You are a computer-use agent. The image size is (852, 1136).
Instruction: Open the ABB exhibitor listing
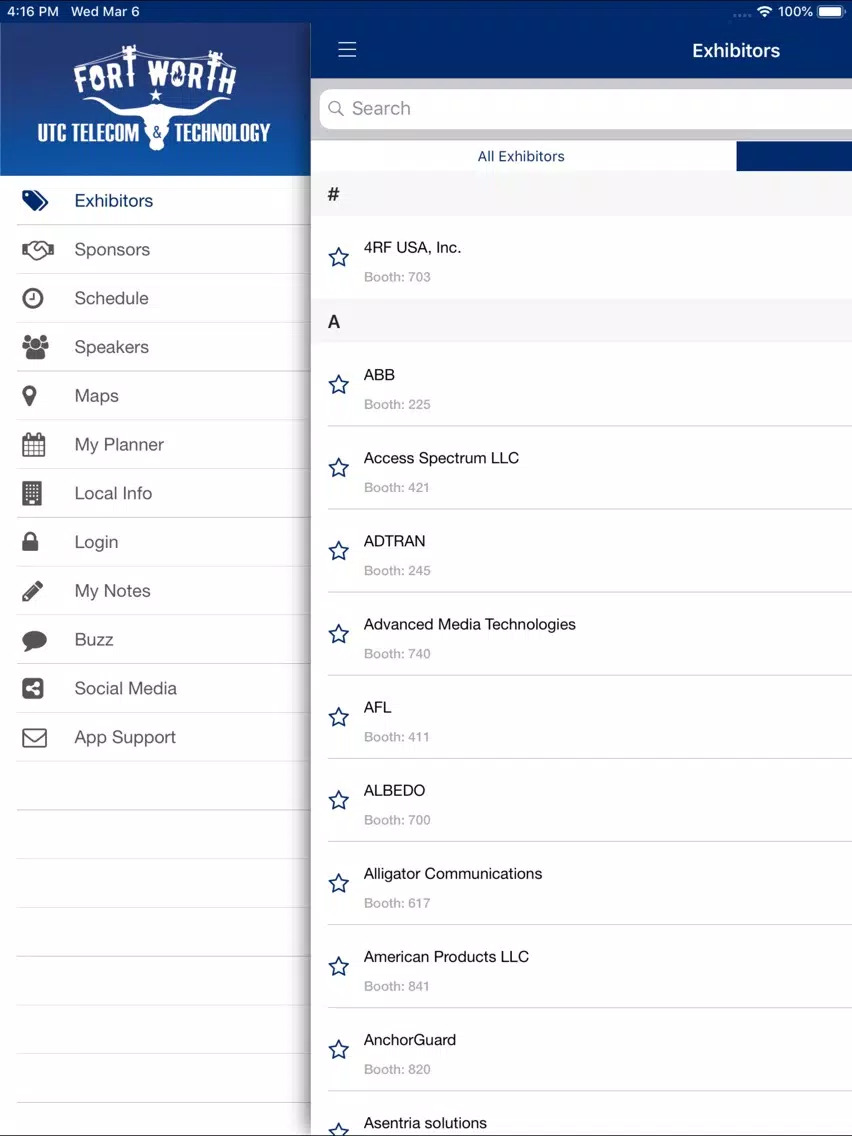click(x=582, y=384)
